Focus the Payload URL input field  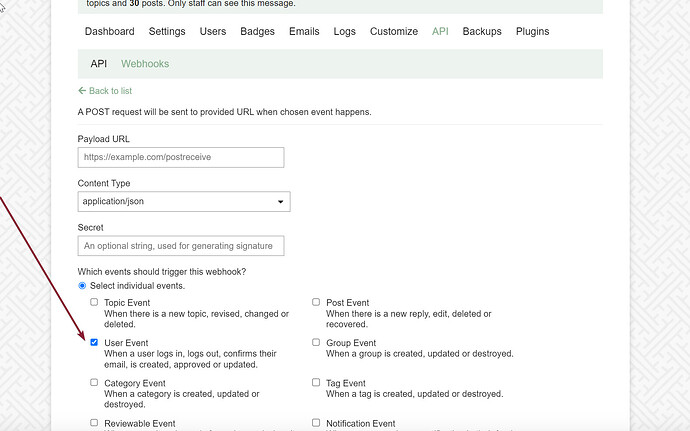181,157
